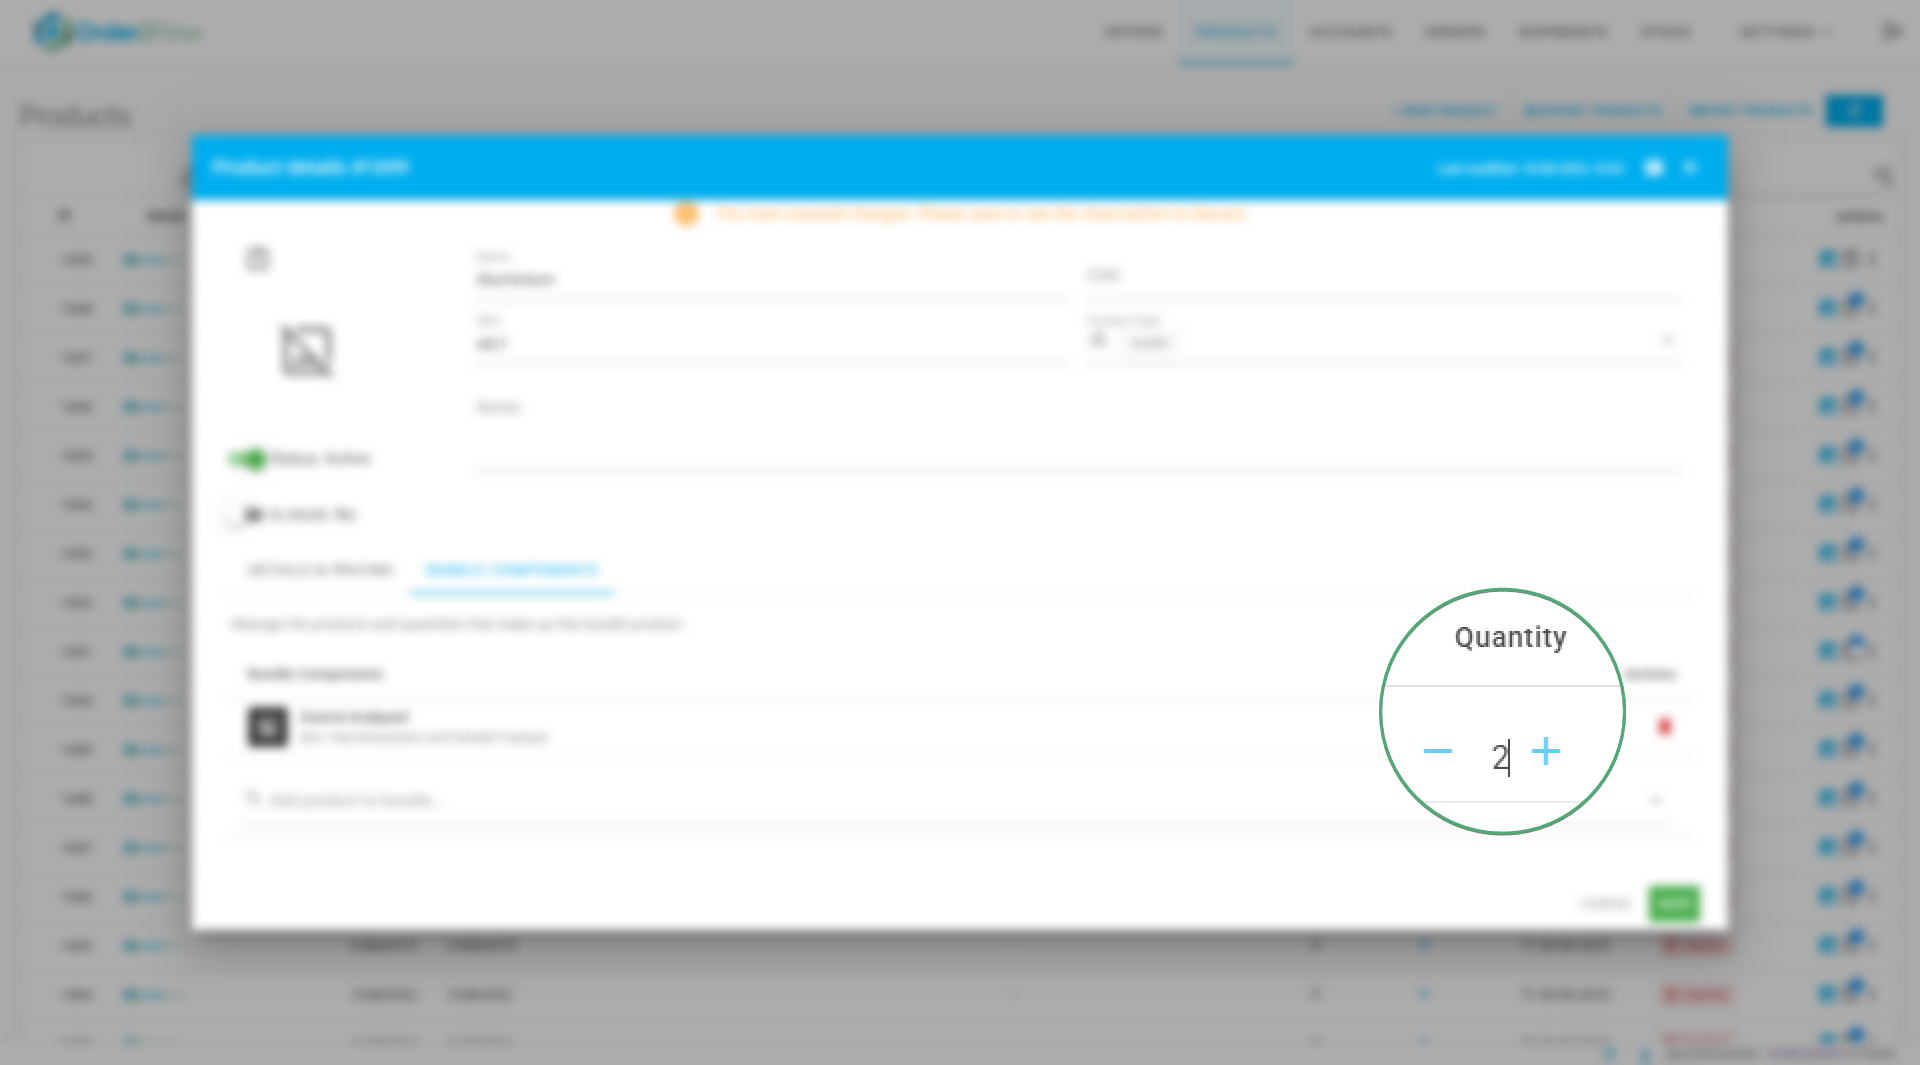The width and height of the screenshot is (1920, 1065).
Task: Open the Product Type dropdown
Action: [x=1666, y=341]
